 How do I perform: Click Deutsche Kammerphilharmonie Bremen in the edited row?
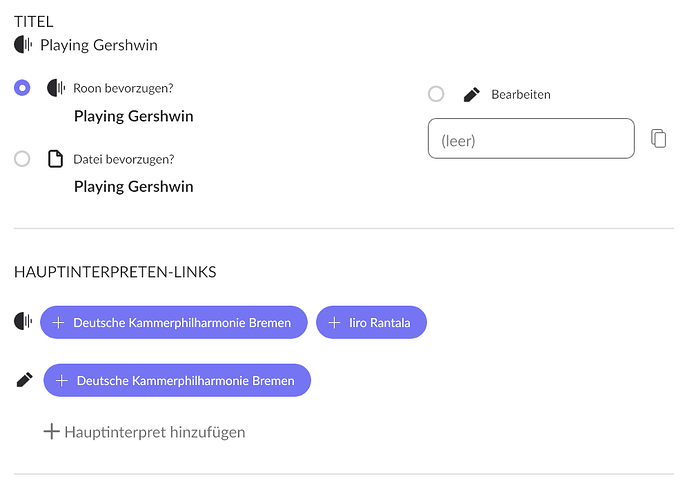point(177,380)
